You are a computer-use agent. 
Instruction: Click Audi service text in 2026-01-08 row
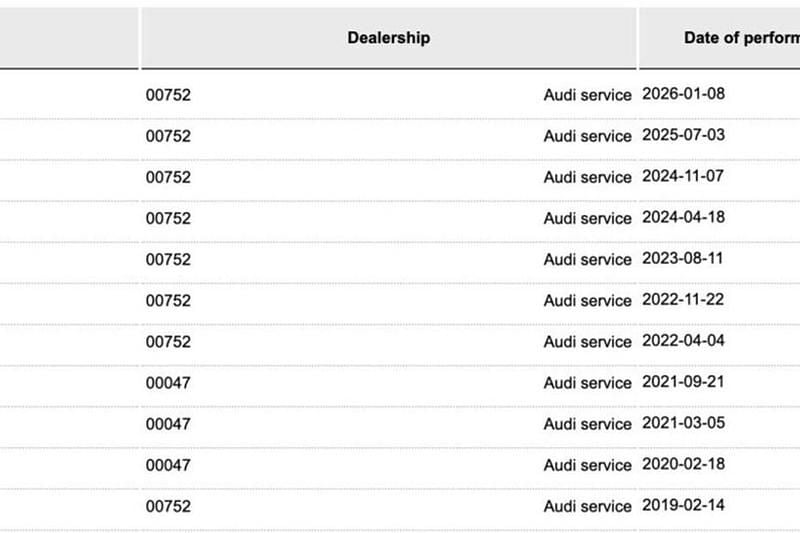point(587,95)
